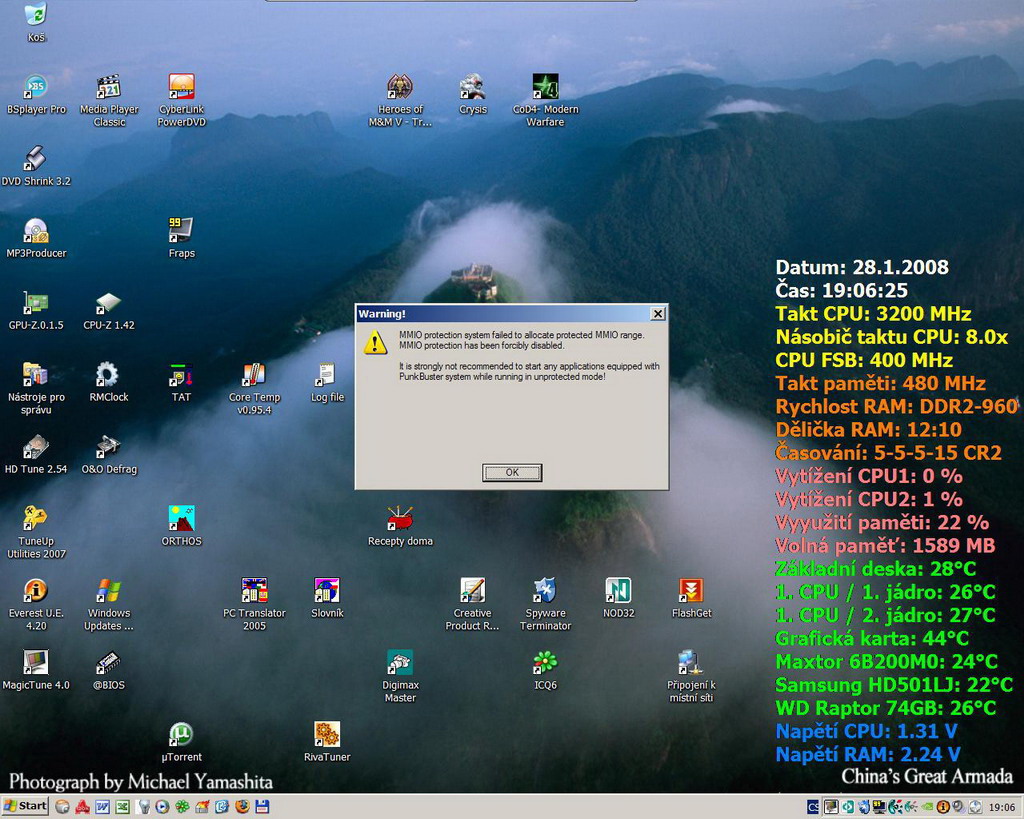Viewport: 1024px width, 819px height.
Task: Open CPU-Z 1.42 shortcut
Action: coord(108,304)
